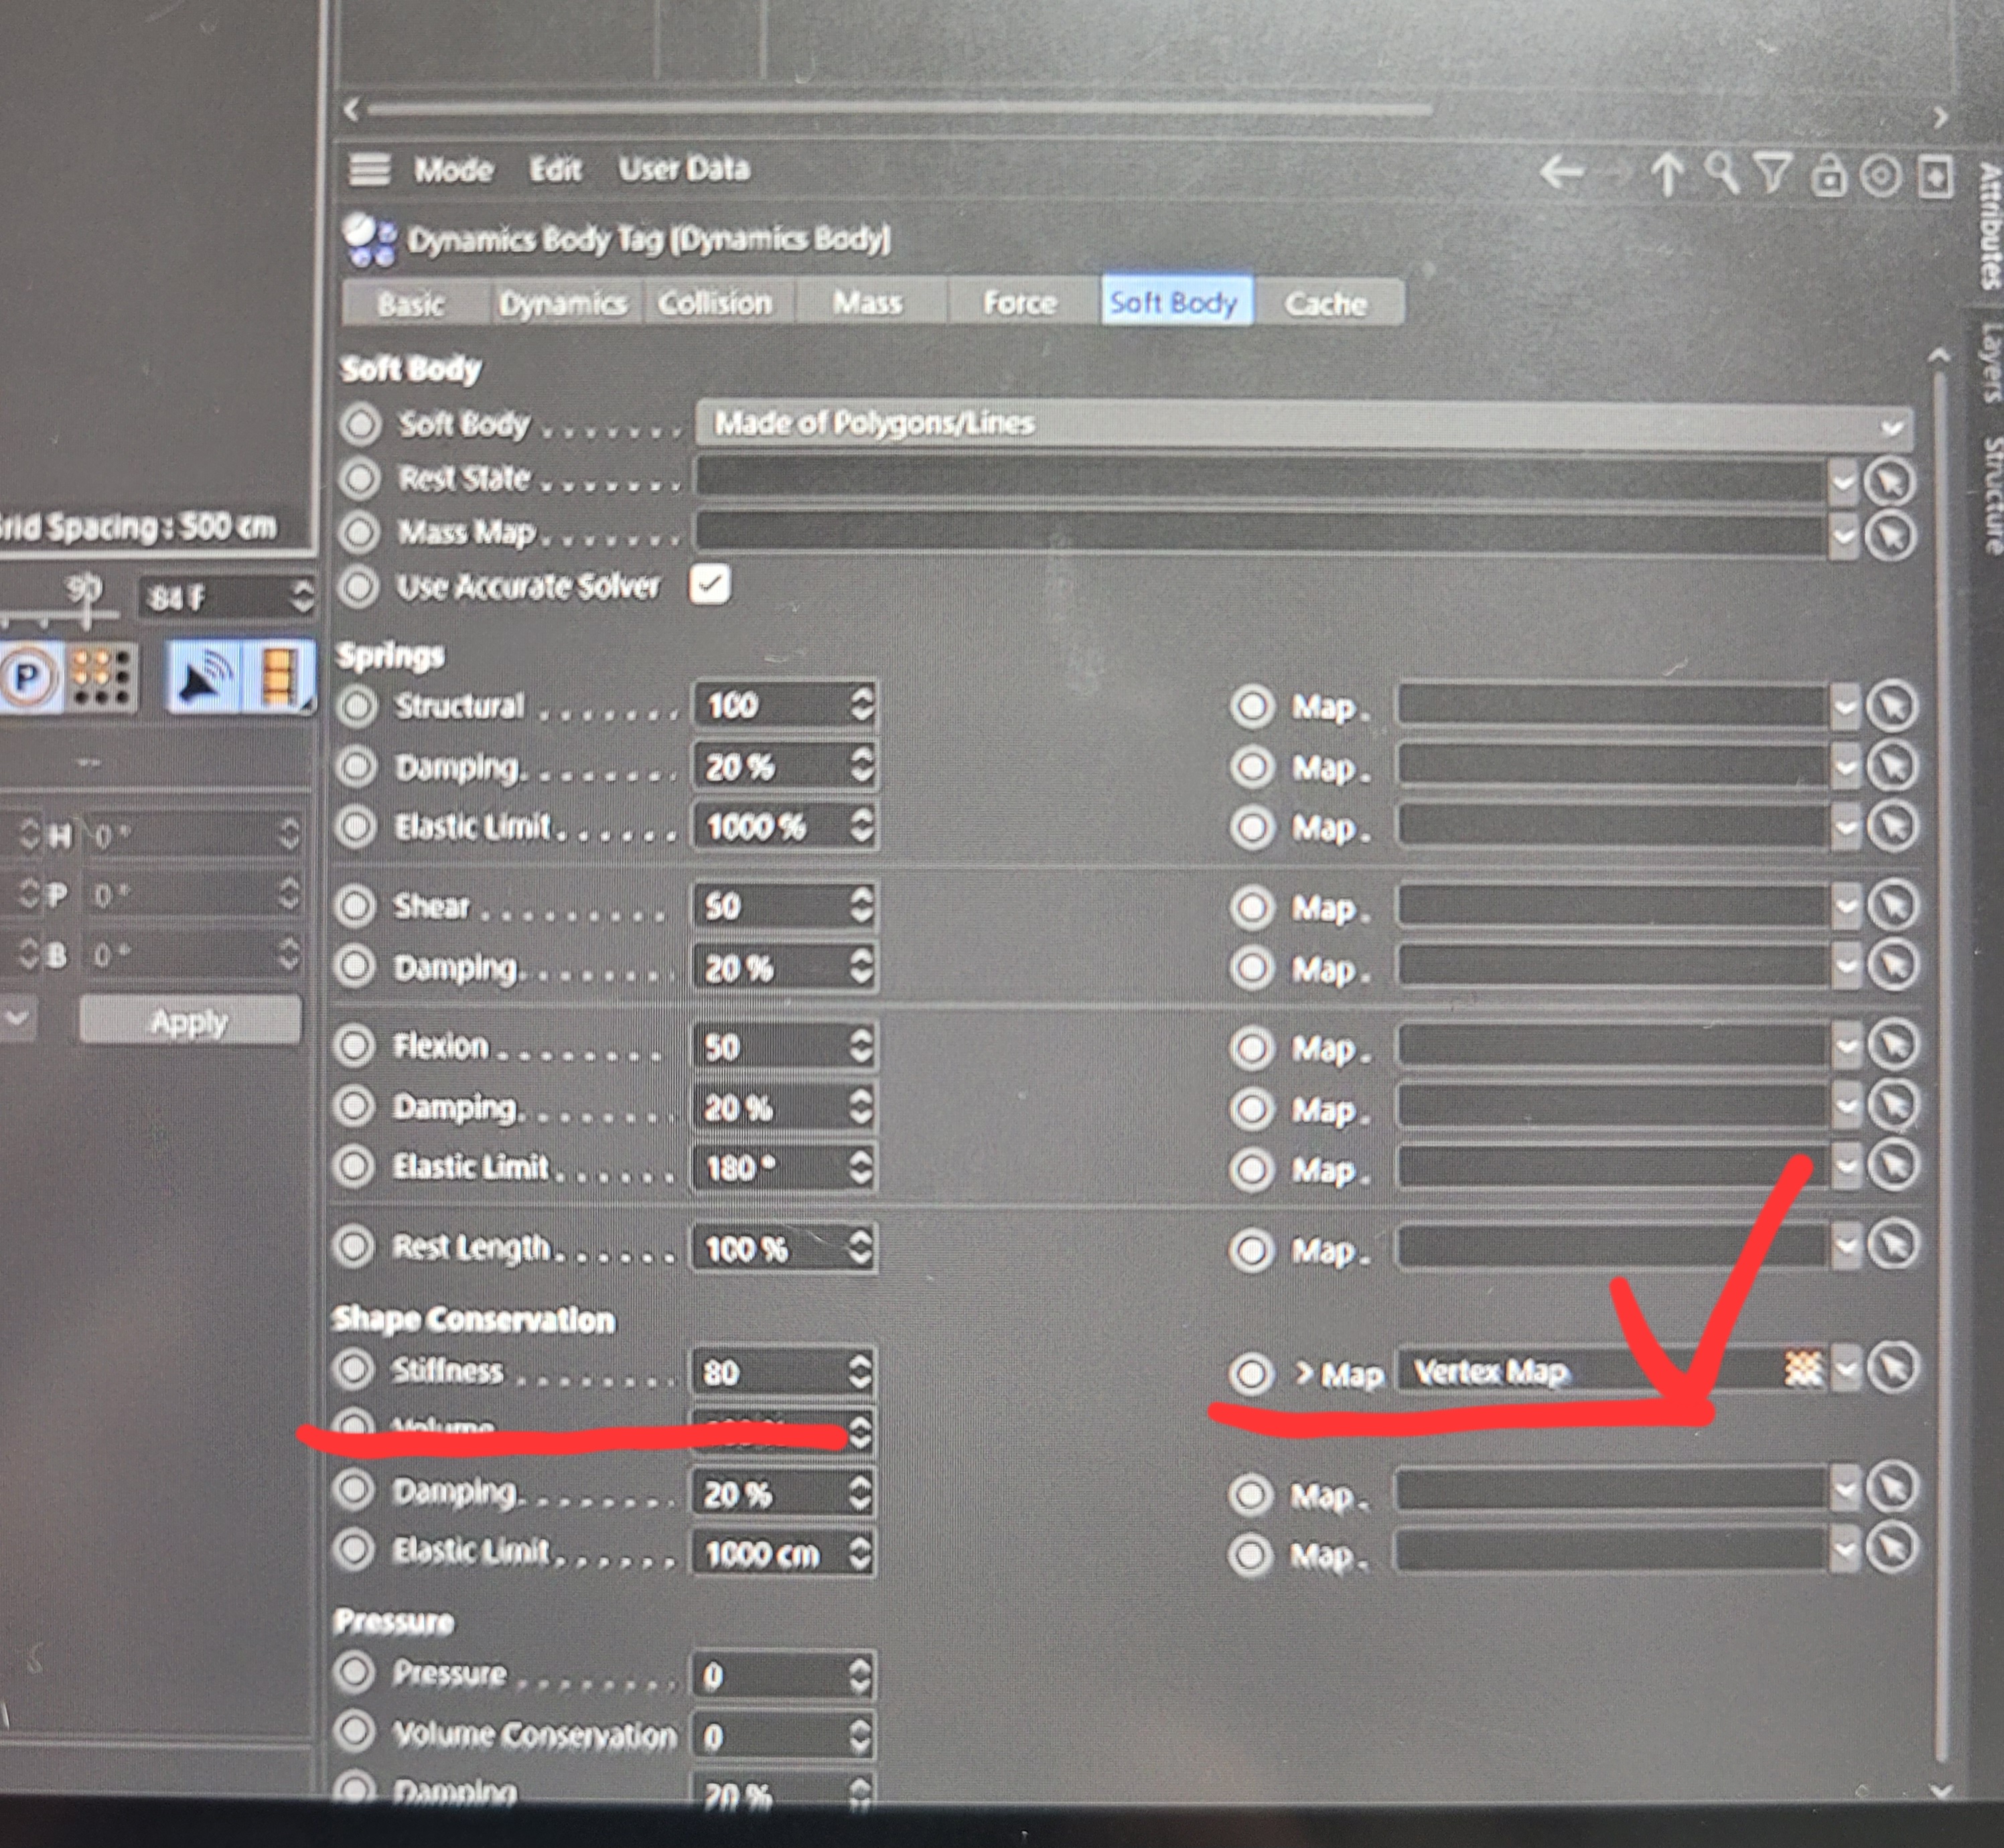Toggle the P position keyframe icon
Image resolution: width=2004 pixels, height=1848 pixels.
pyautogui.click(x=28, y=678)
